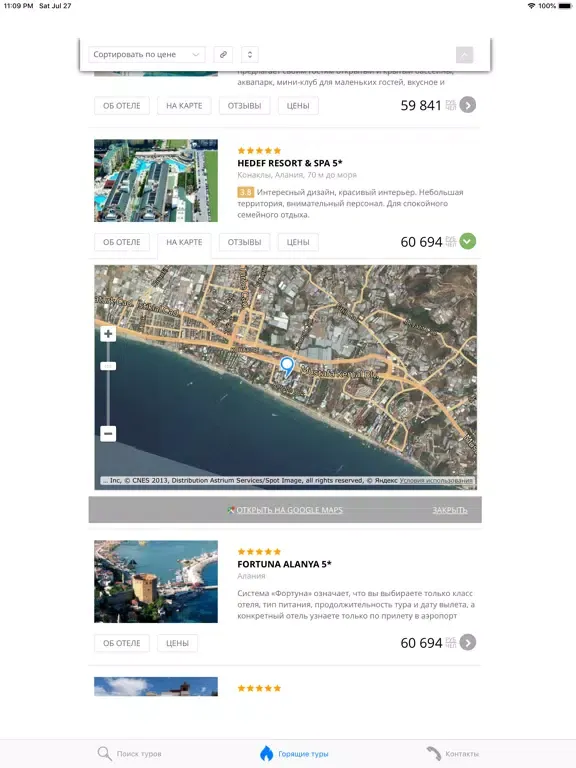Open ЦЕНЫ tab for Hedef Resort
This screenshot has height=768, width=576.
coord(298,242)
